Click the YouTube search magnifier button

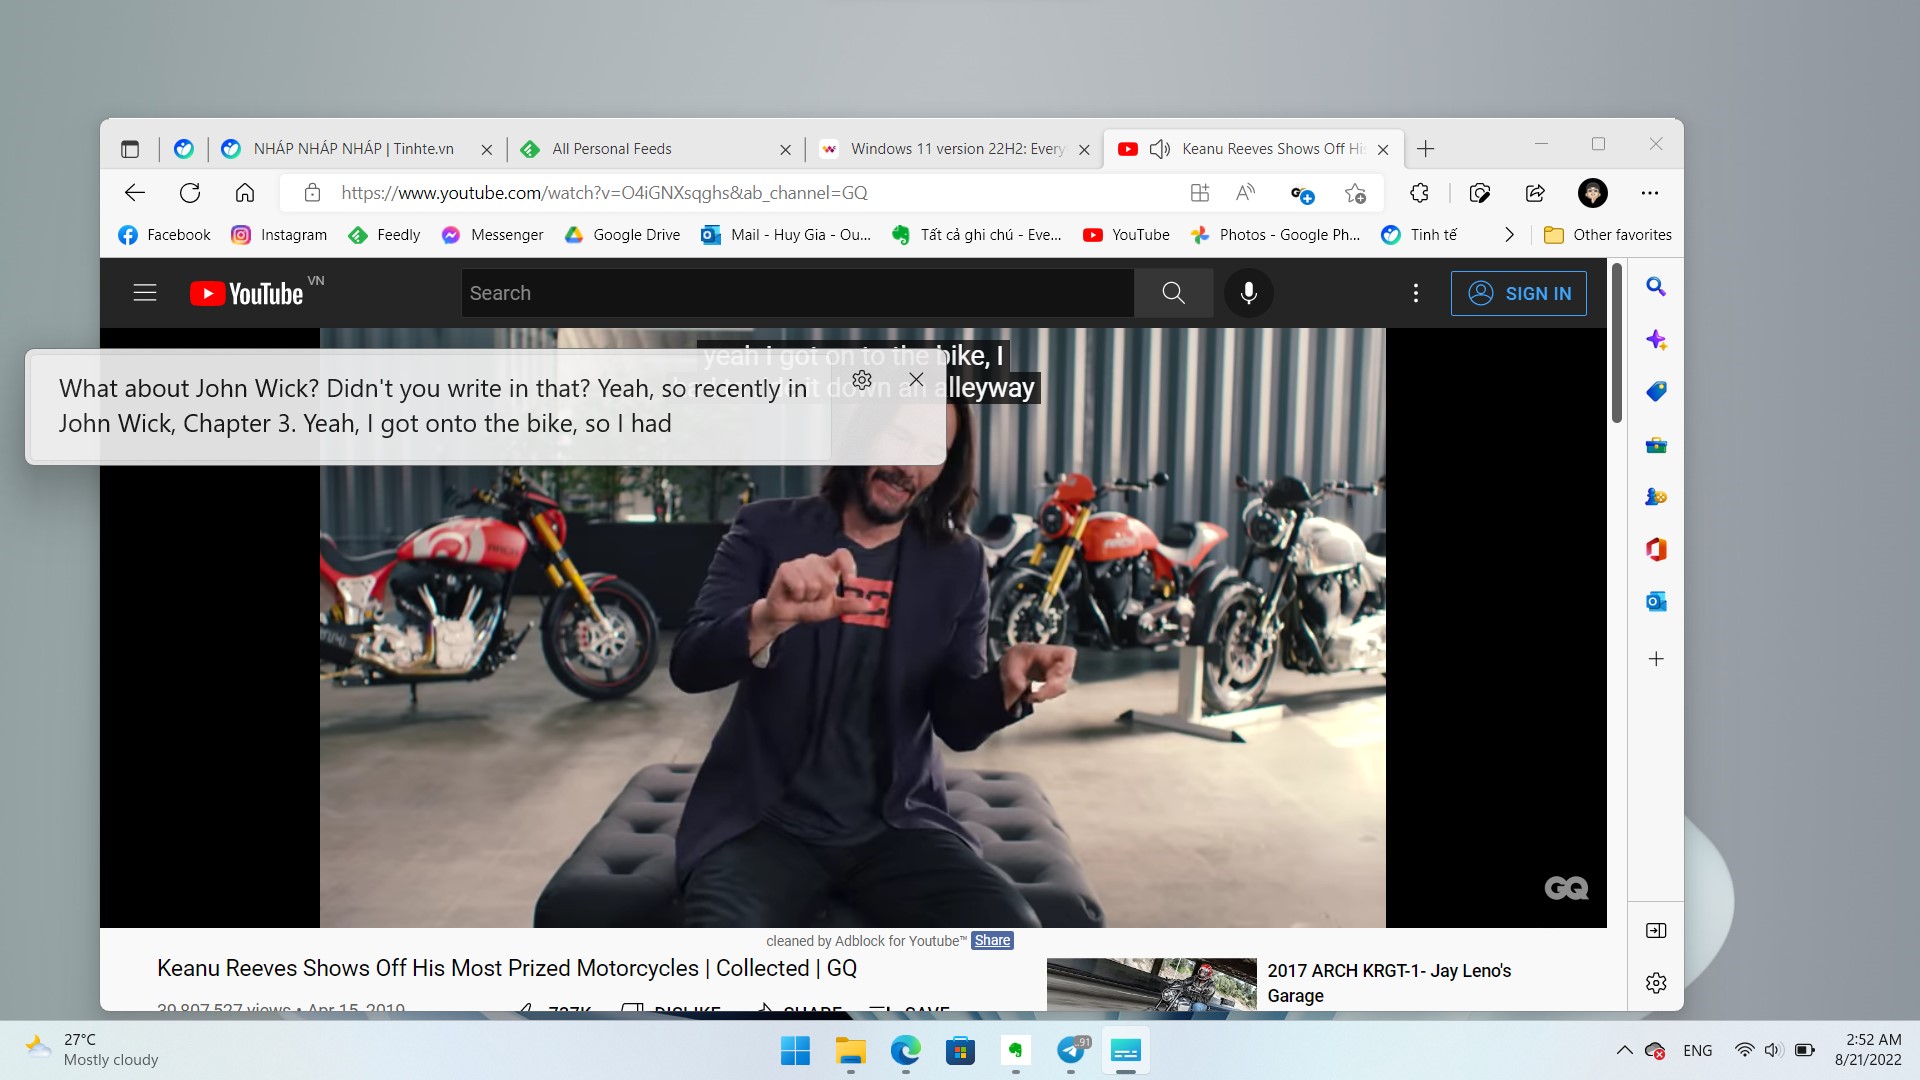coord(1174,293)
